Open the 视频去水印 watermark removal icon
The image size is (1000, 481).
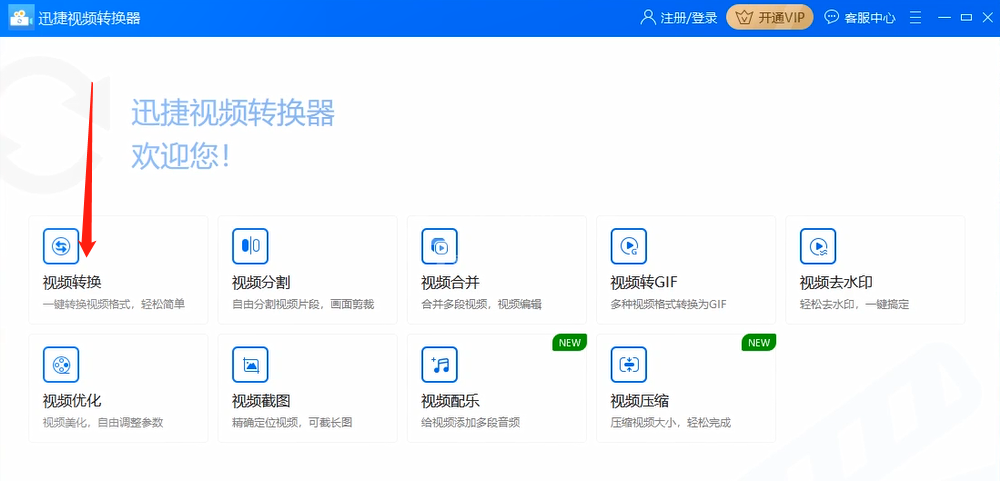[x=818, y=246]
